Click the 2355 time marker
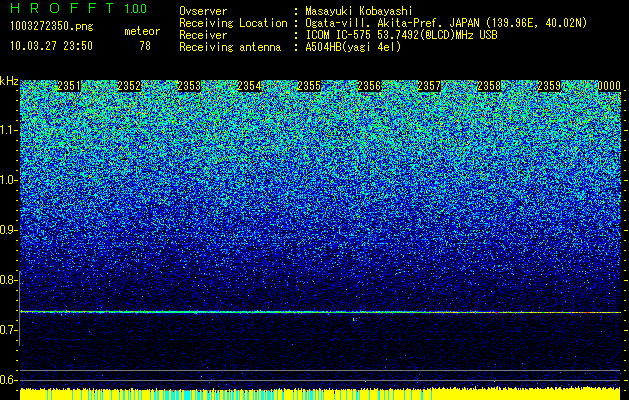 pos(309,86)
